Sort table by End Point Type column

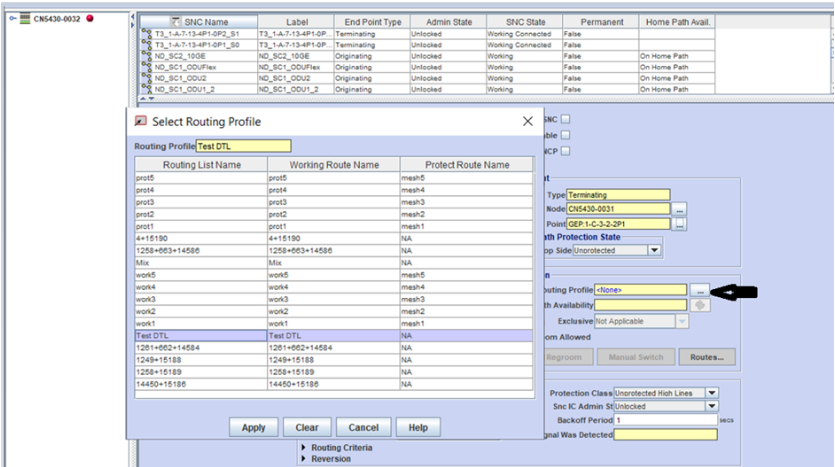click(373, 22)
